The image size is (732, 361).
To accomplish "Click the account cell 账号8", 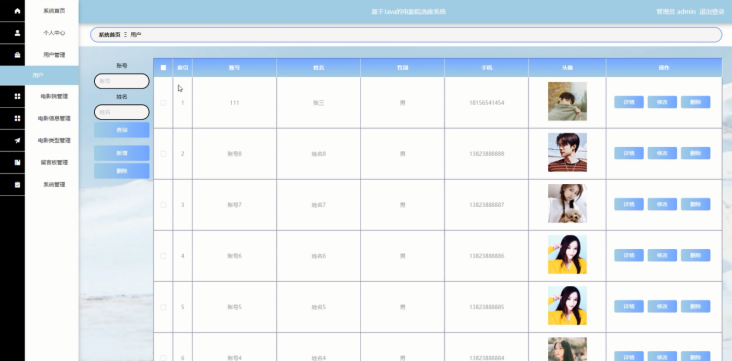I will pyautogui.click(x=234, y=154).
